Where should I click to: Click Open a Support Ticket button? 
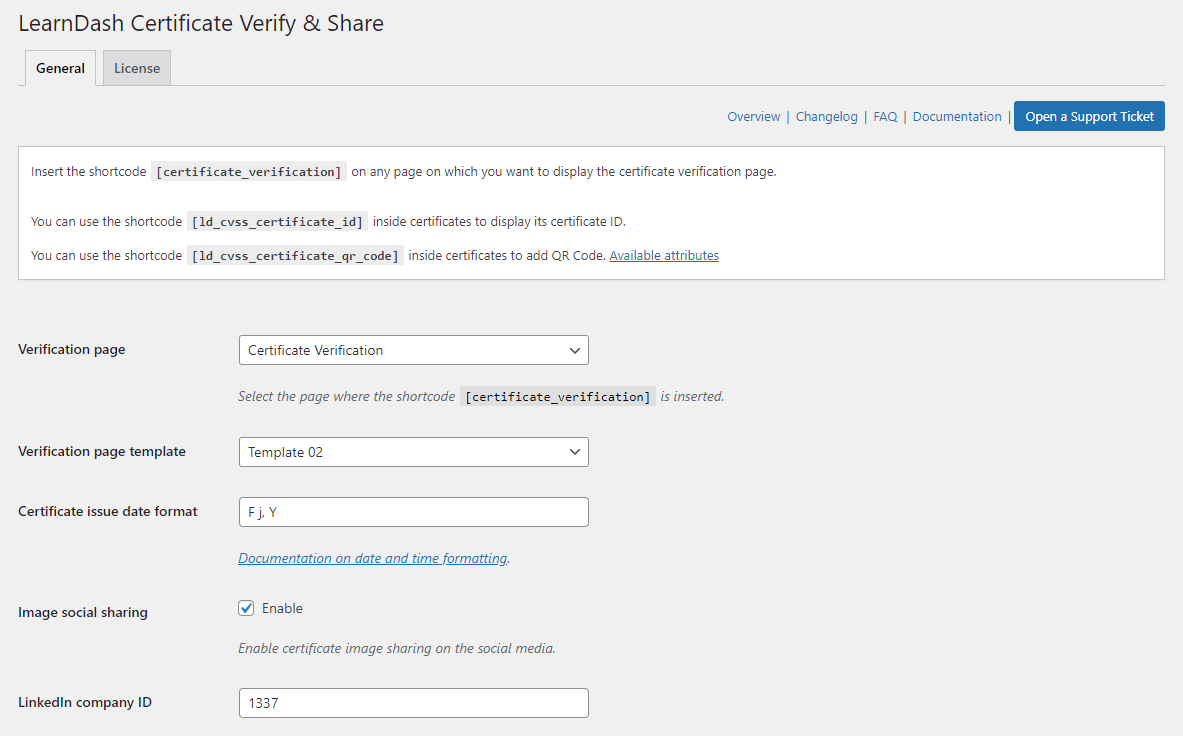(x=1089, y=116)
